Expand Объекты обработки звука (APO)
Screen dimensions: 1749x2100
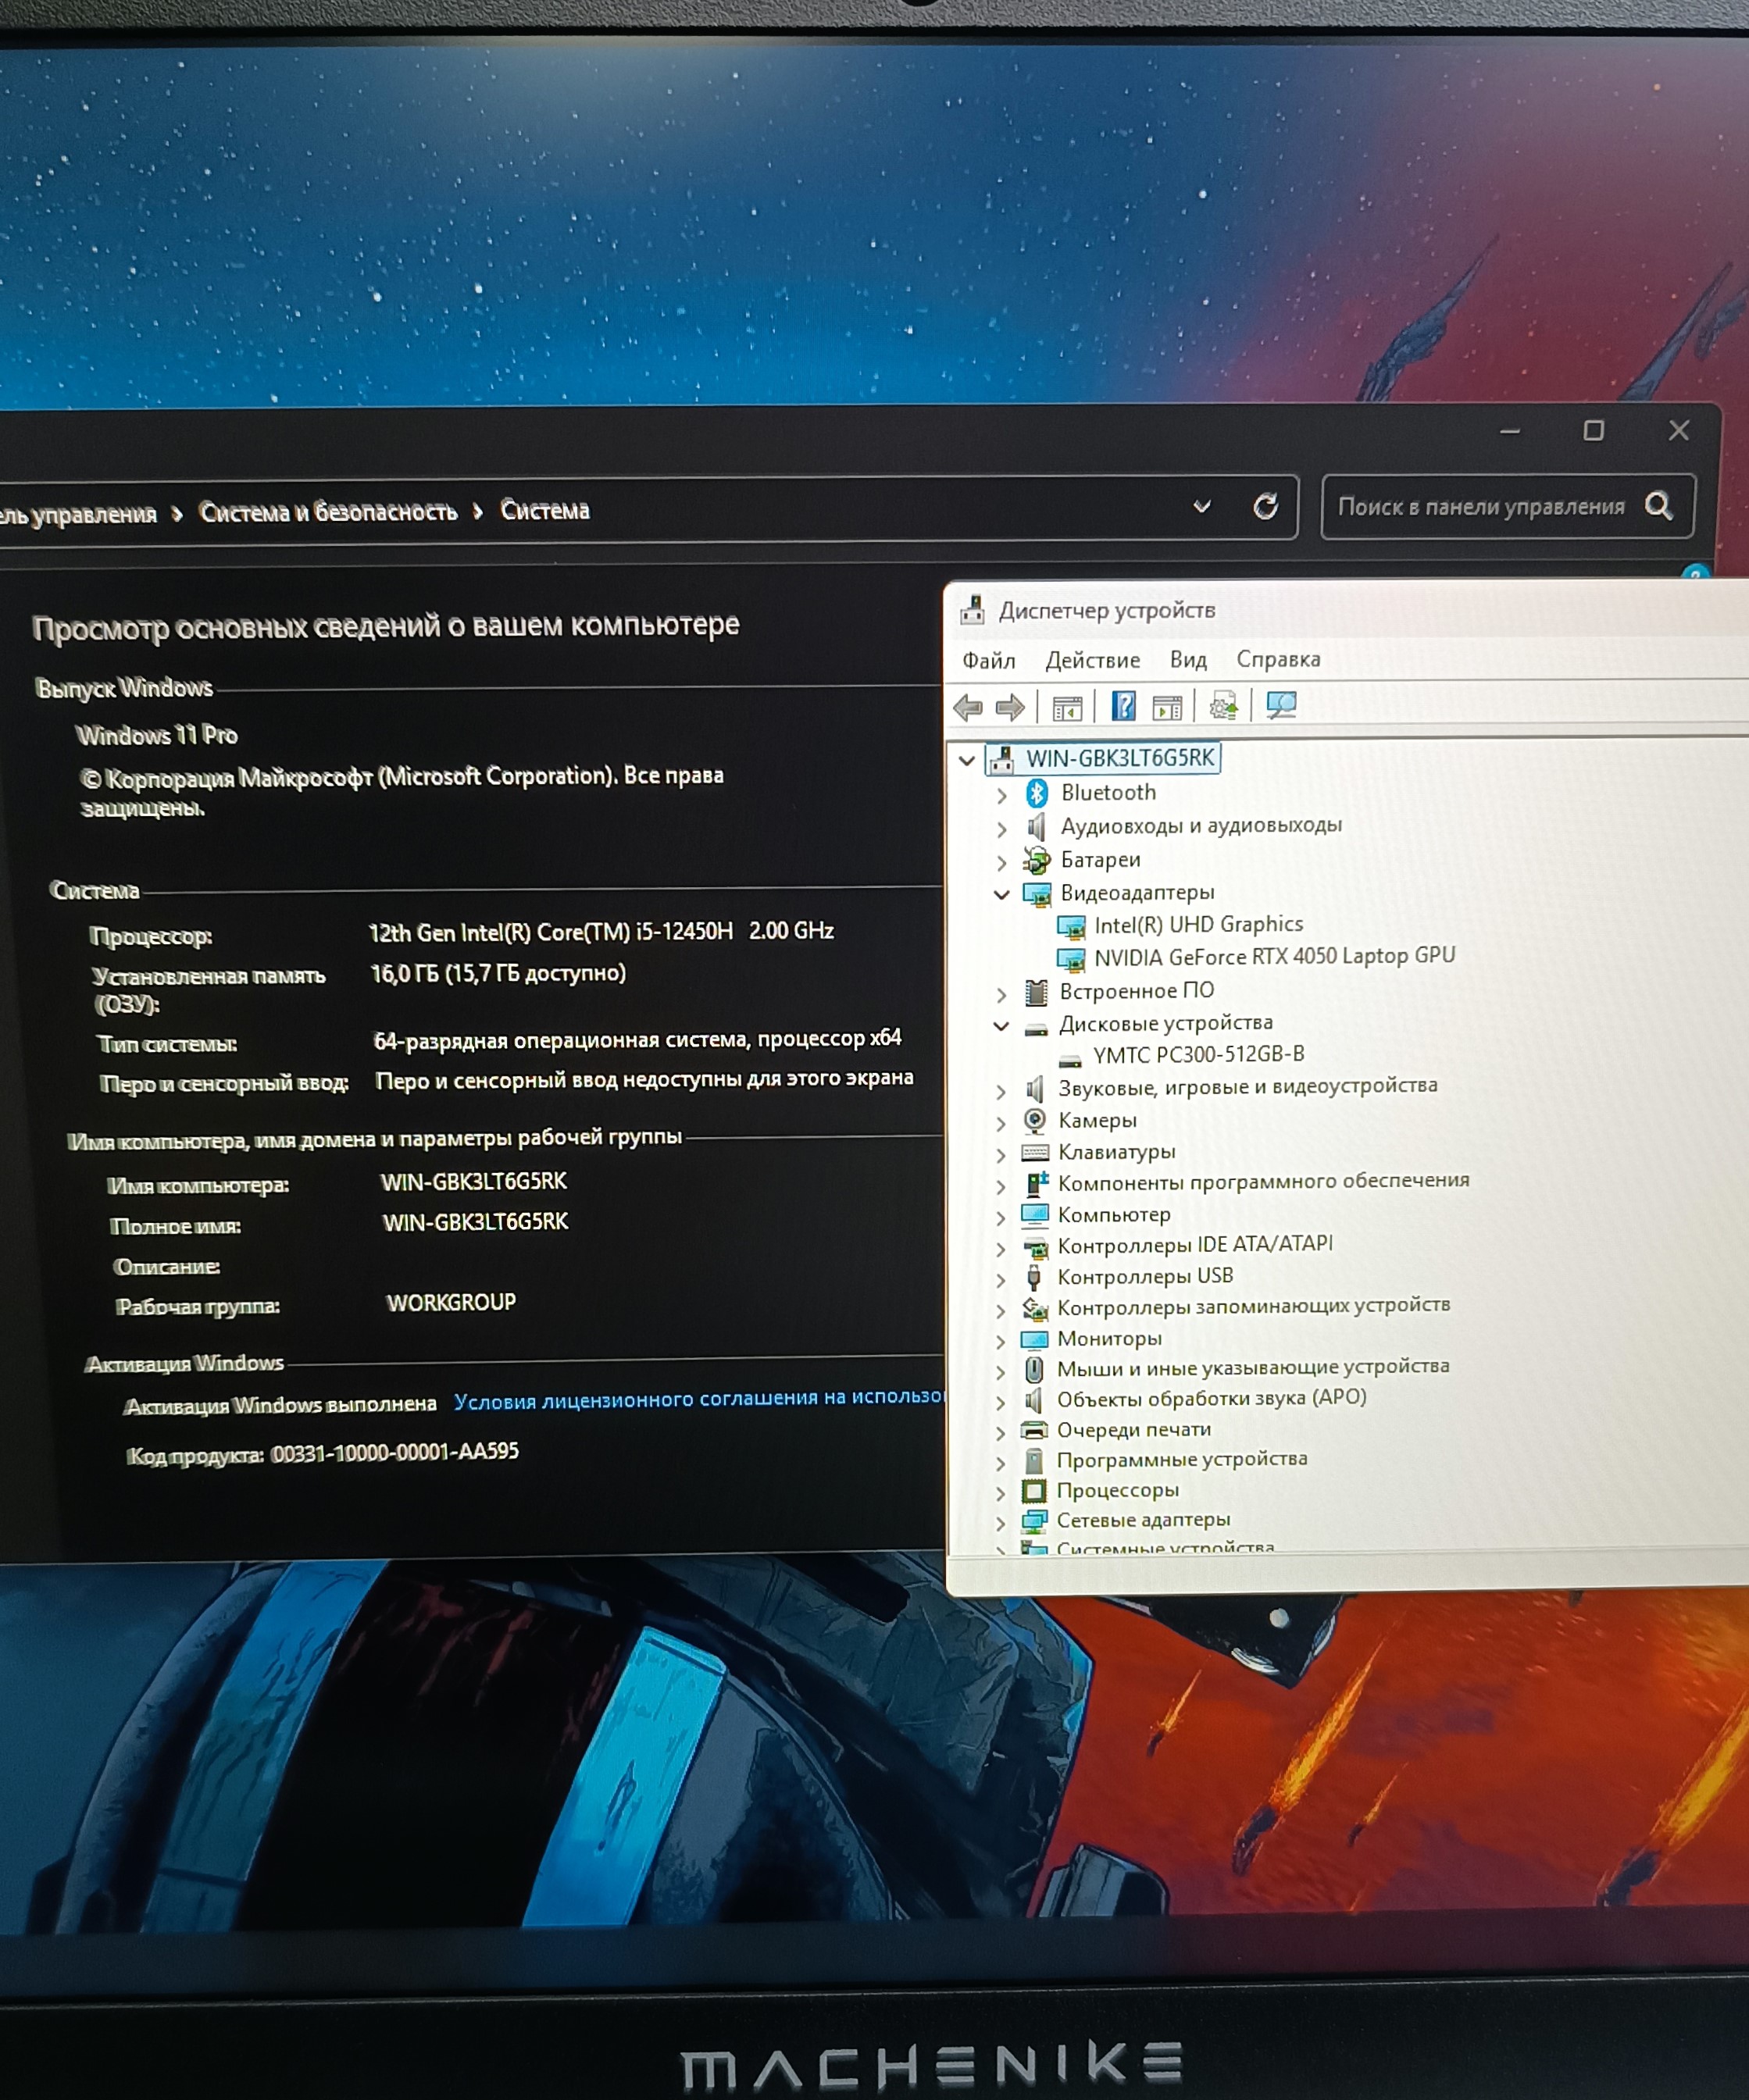(x=1001, y=1402)
